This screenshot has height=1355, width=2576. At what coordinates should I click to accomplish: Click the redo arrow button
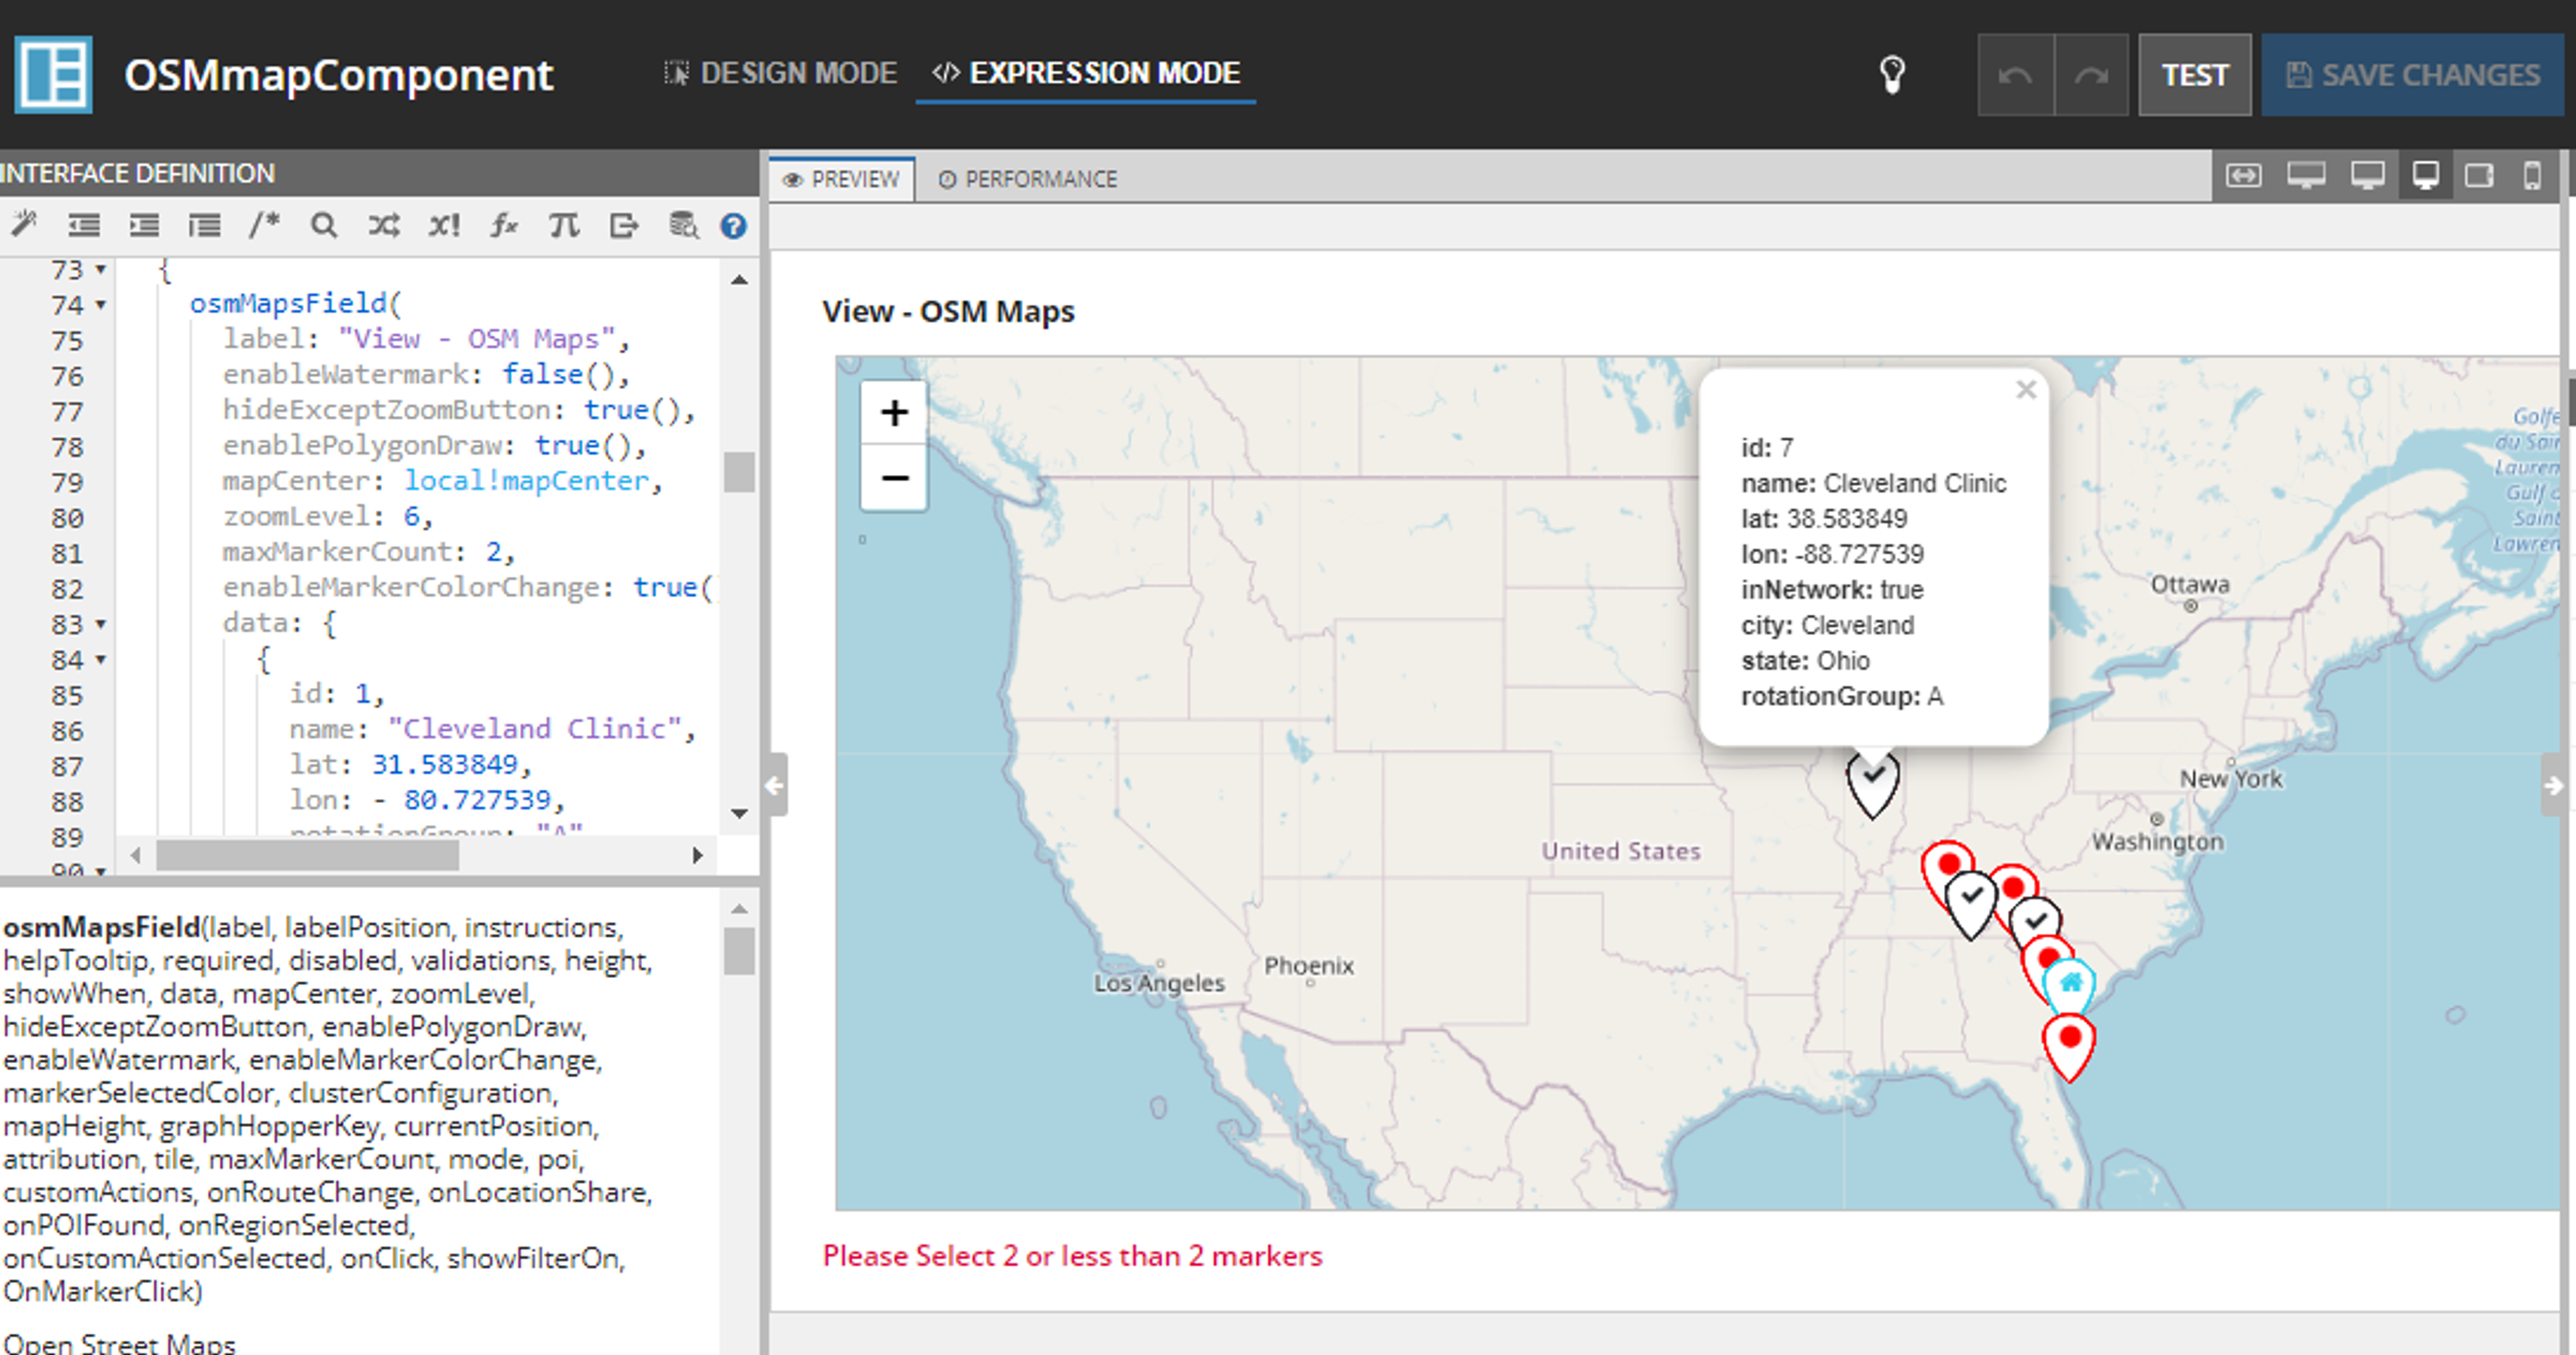2091,75
